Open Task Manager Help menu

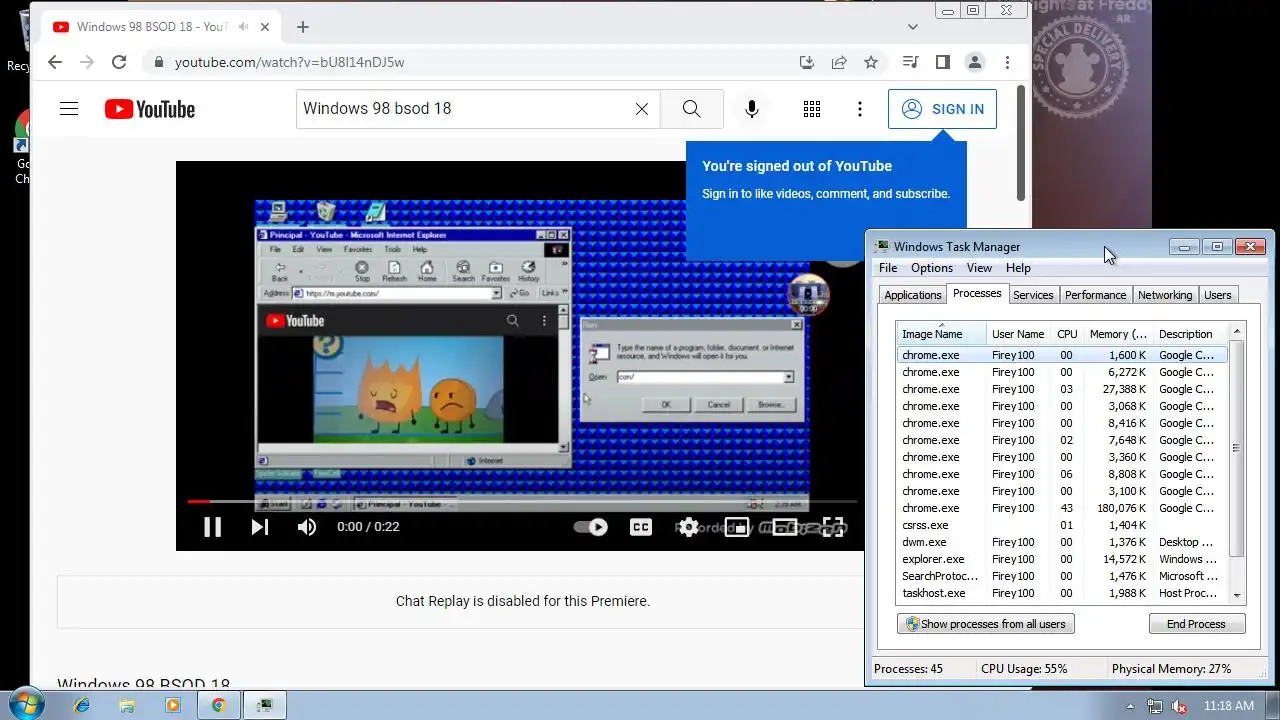(x=1018, y=268)
